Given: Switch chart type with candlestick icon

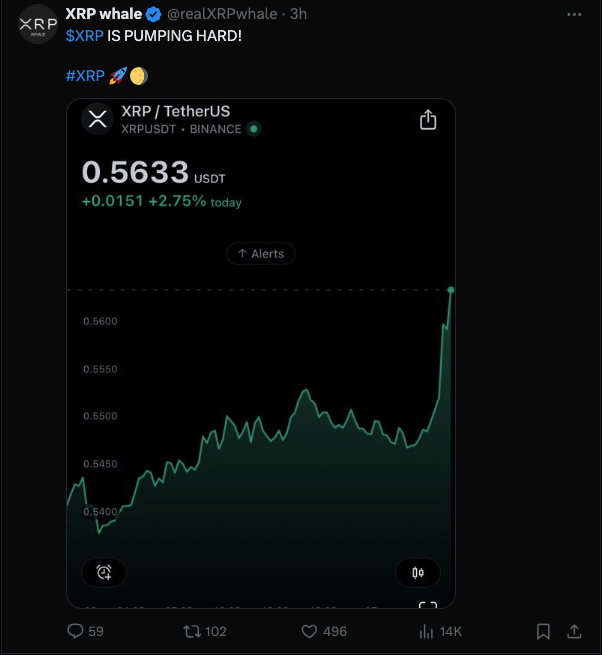Looking at the screenshot, I should [418, 572].
